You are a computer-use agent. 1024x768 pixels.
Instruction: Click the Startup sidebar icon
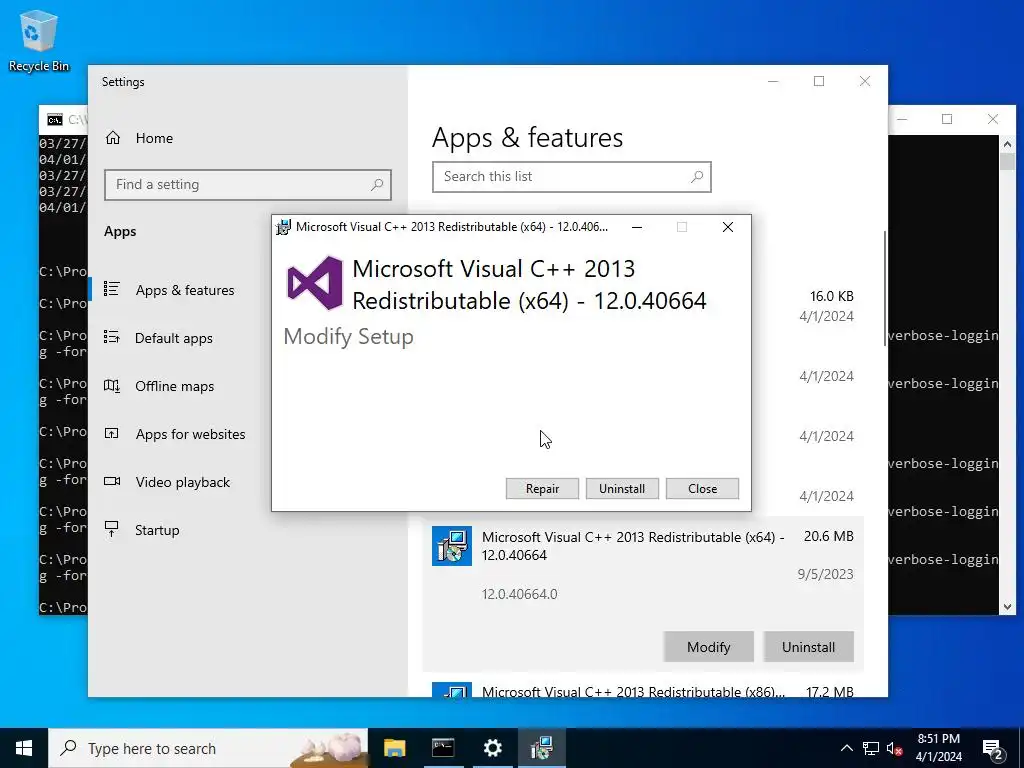pyautogui.click(x=112, y=529)
